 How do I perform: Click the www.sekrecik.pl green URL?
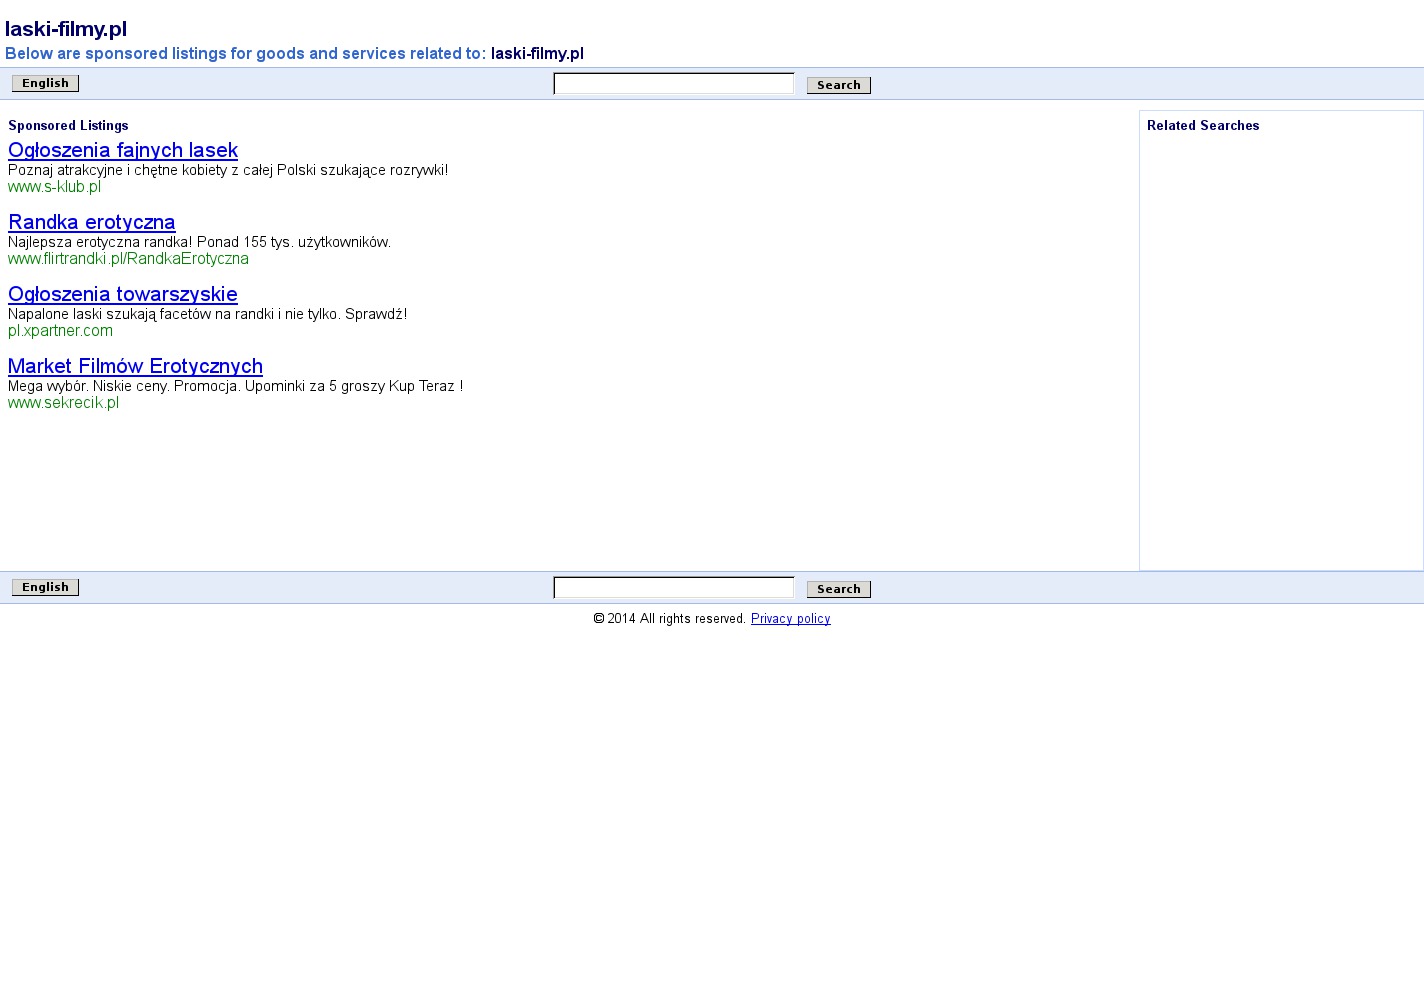[x=63, y=403]
